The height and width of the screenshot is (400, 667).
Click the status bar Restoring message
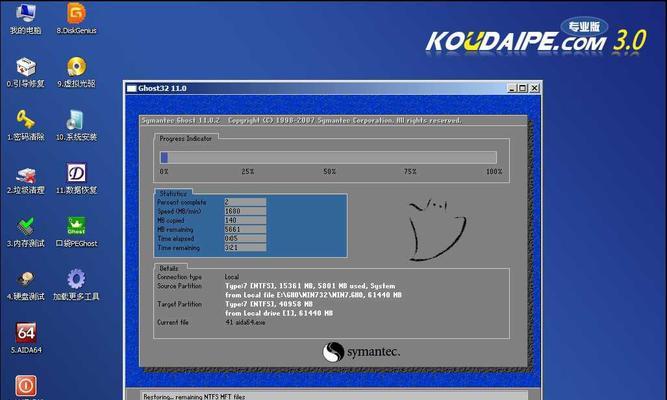(194, 396)
